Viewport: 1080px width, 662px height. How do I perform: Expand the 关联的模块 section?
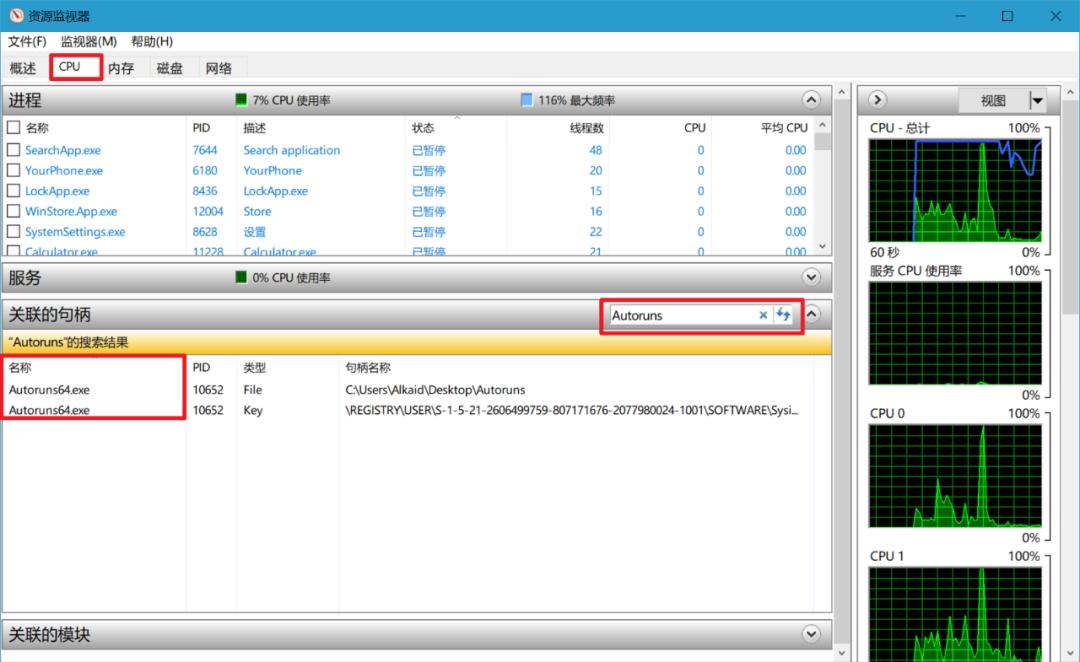pyautogui.click(x=811, y=634)
